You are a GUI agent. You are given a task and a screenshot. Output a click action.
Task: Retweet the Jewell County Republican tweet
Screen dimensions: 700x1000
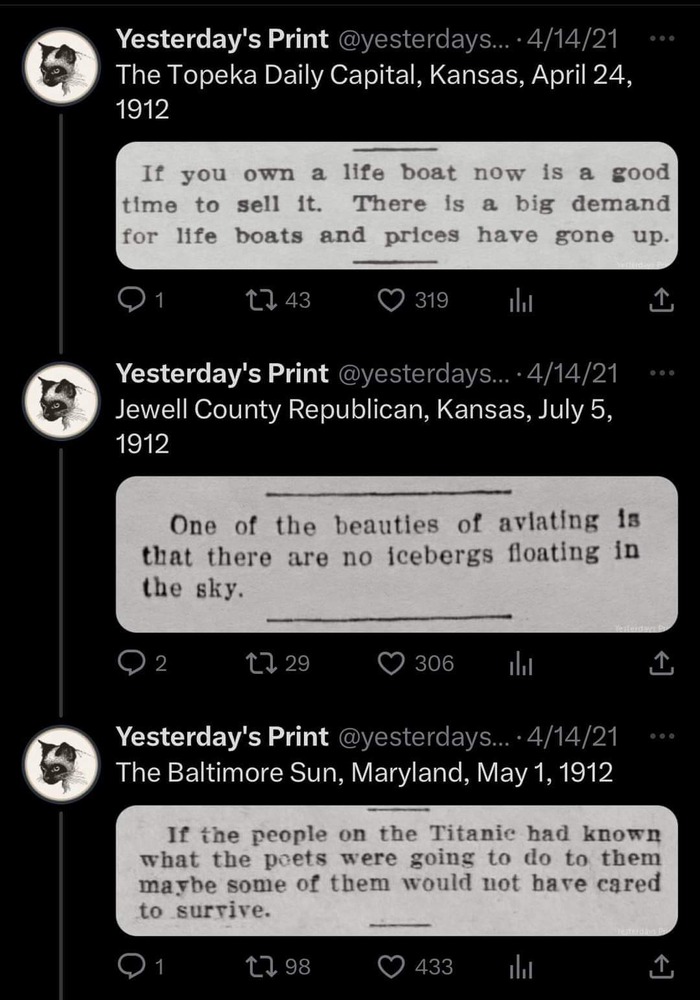(x=259, y=663)
